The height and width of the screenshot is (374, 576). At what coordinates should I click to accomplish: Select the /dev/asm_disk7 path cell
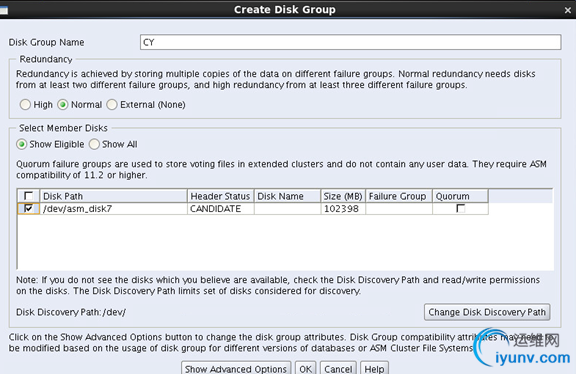[114, 209]
